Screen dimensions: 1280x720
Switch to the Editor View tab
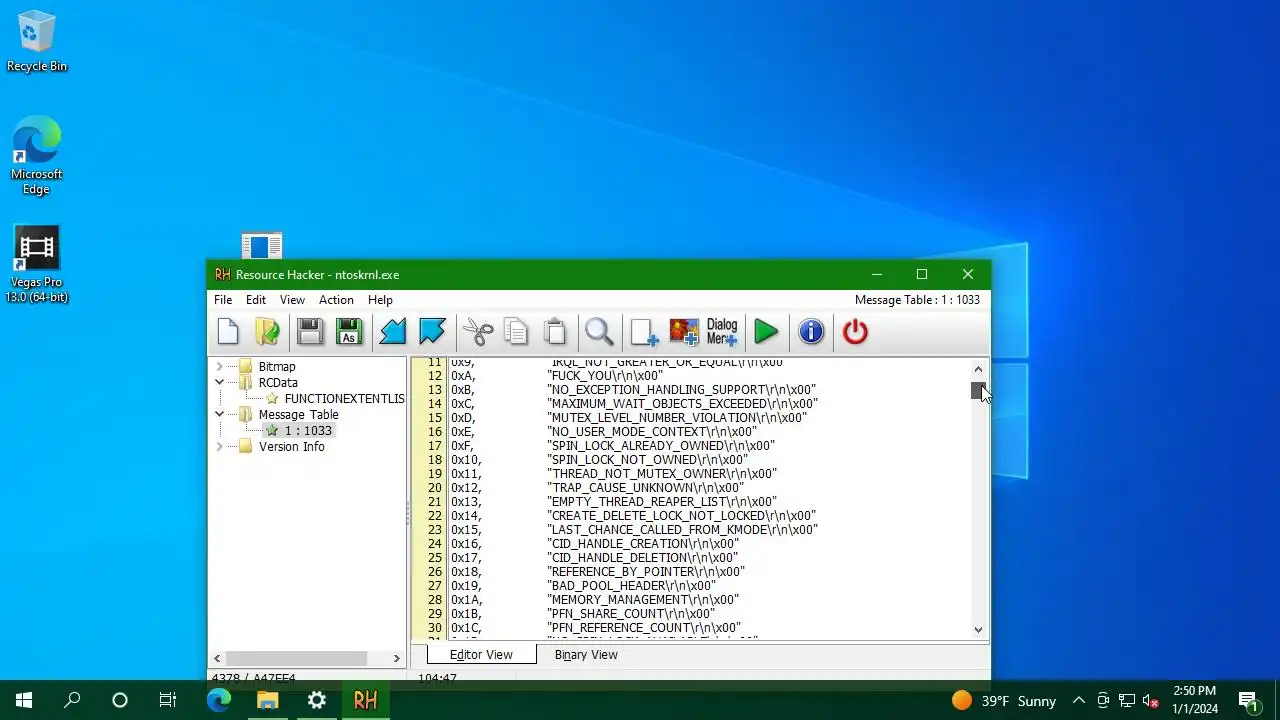tap(481, 655)
